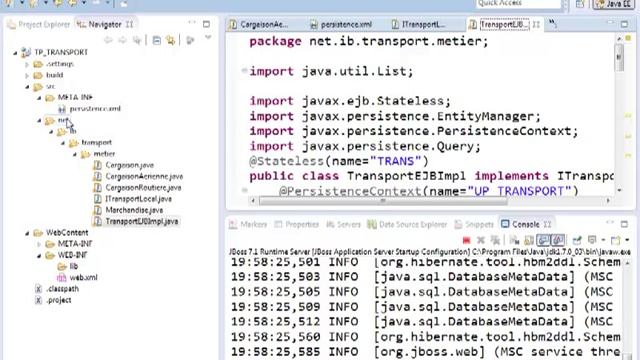Expand the .settings folder
The height and width of the screenshot is (360, 640).
(x=27, y=64)
